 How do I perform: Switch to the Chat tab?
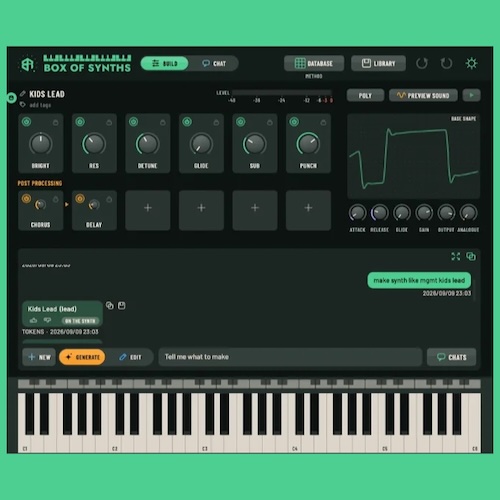(214, 63)
